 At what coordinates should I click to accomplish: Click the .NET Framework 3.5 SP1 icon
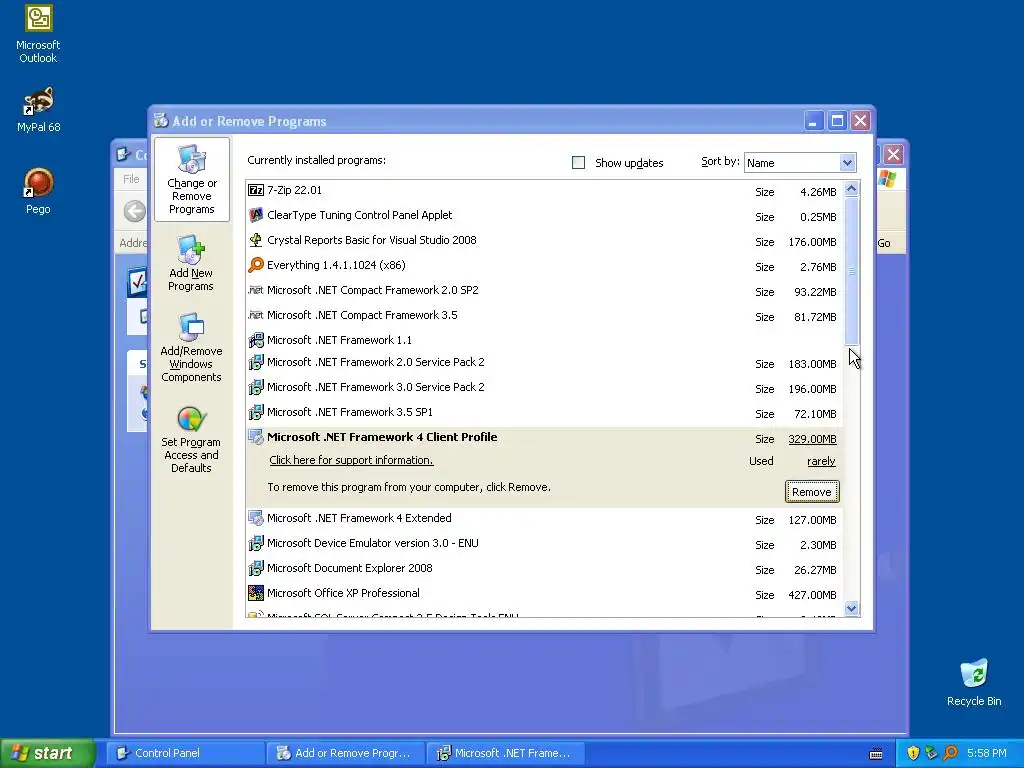[256, 412]
